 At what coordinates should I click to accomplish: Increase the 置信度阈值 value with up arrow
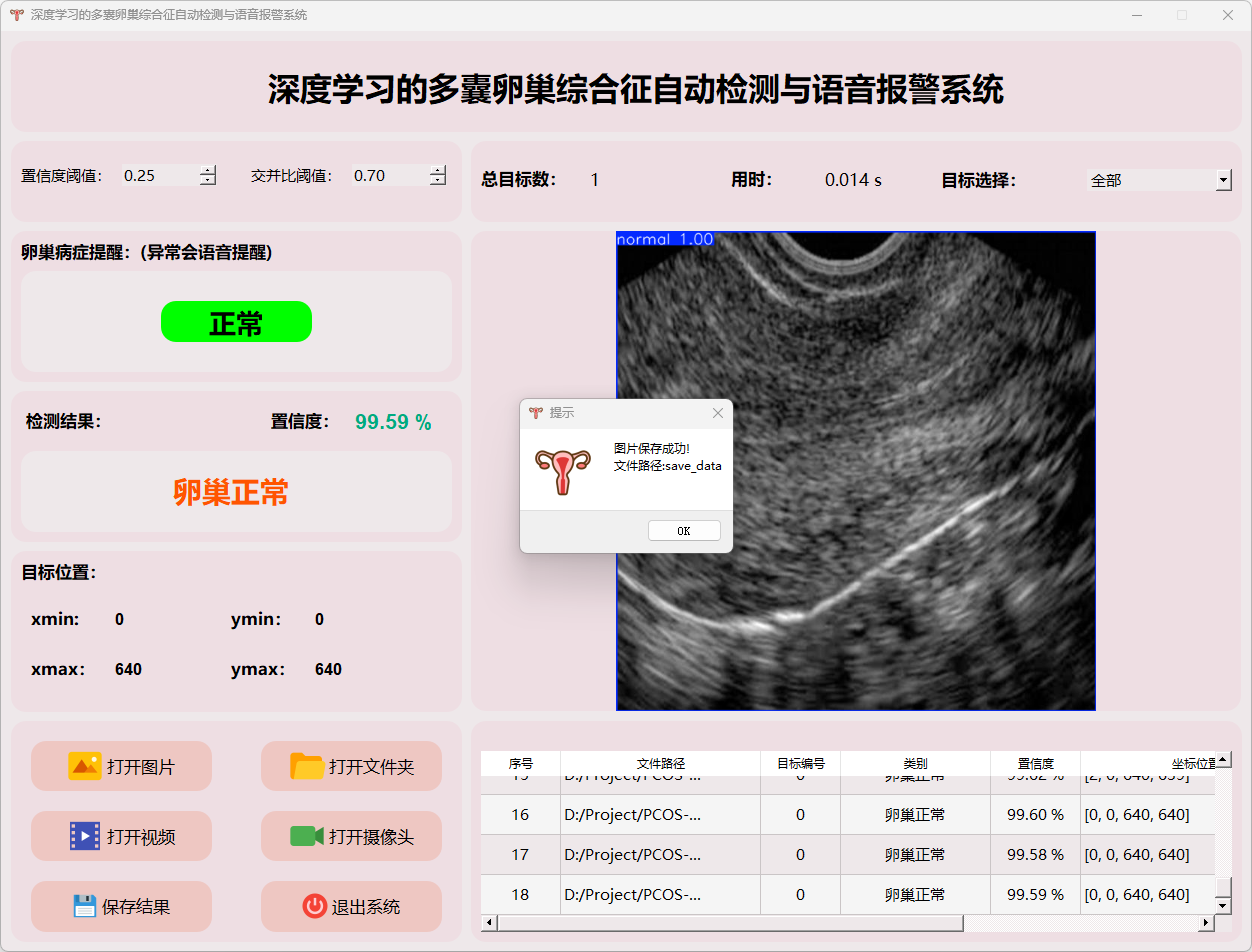(207, 170)
